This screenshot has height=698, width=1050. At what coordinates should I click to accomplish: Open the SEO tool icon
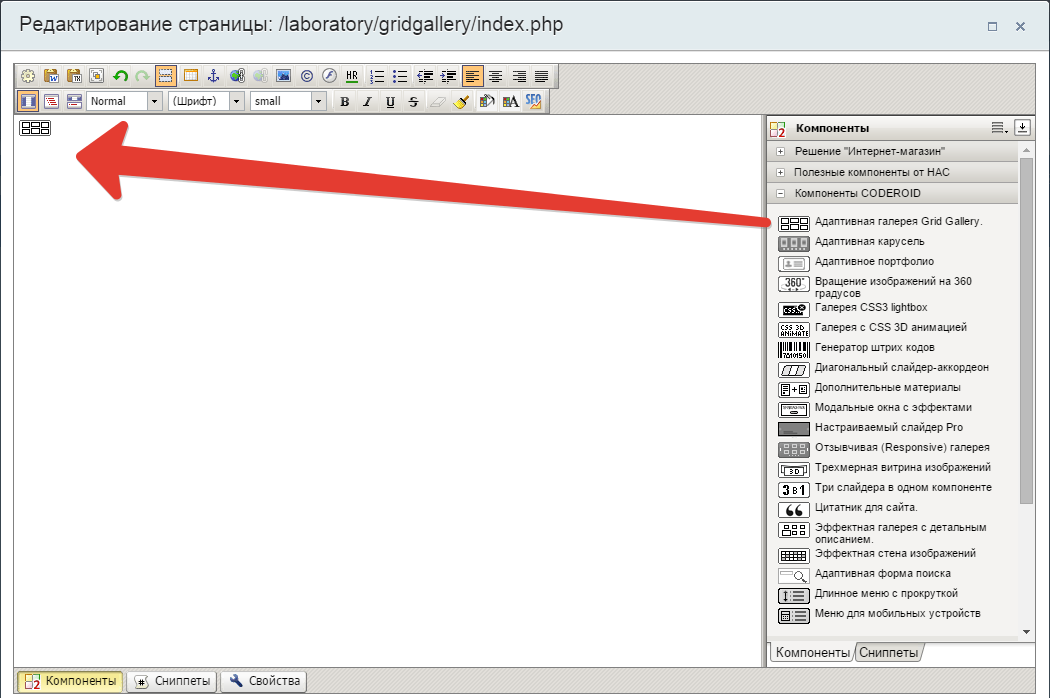534,101
